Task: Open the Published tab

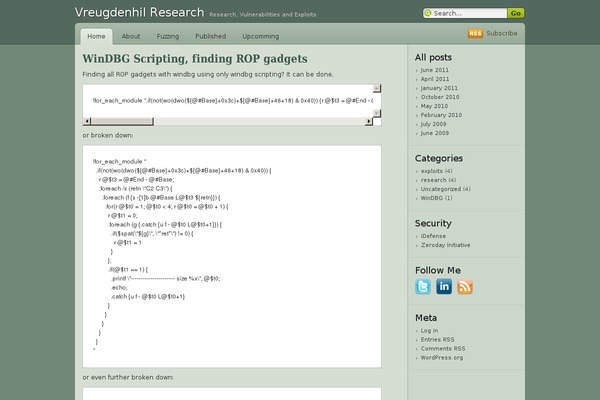Action: click(x=210, y=36)
